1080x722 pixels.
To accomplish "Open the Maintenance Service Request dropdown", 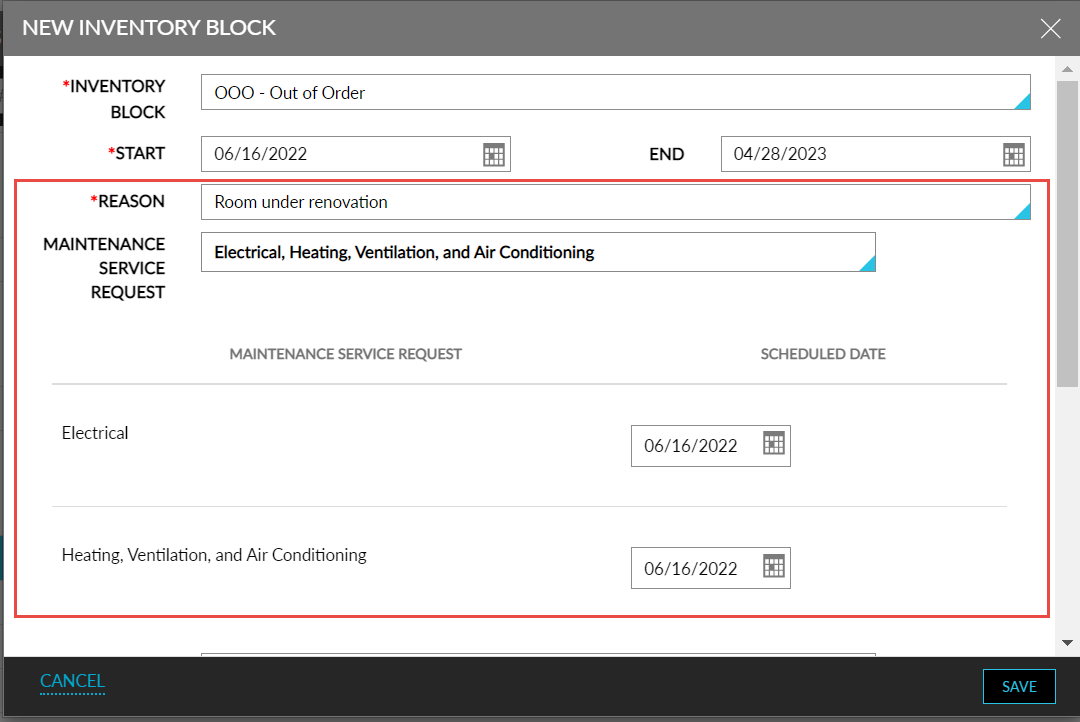I will coord(868,264).
